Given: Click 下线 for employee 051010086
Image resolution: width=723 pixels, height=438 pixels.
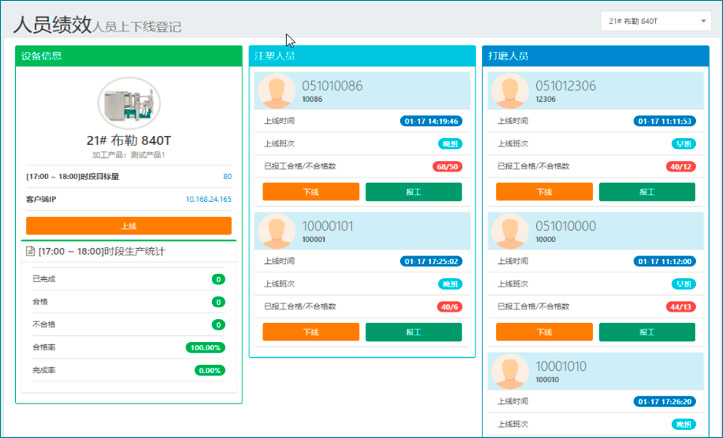Looking at the screenshot, I should click(310, 192).
